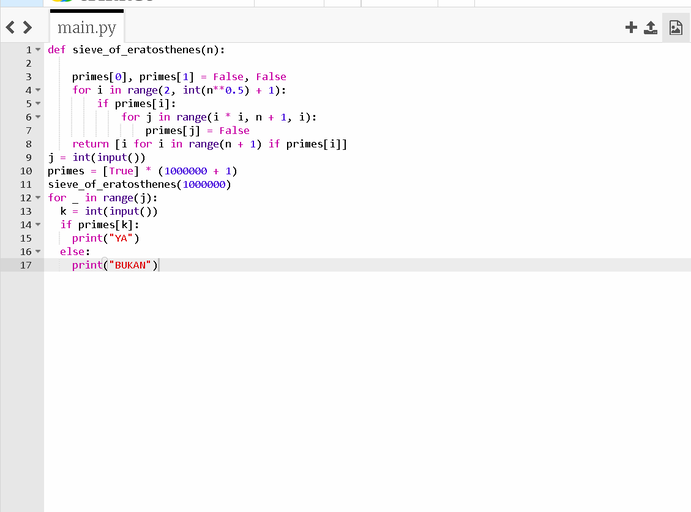
Task: Collapse the if block fold on line 5
Action: pos(38,104)
